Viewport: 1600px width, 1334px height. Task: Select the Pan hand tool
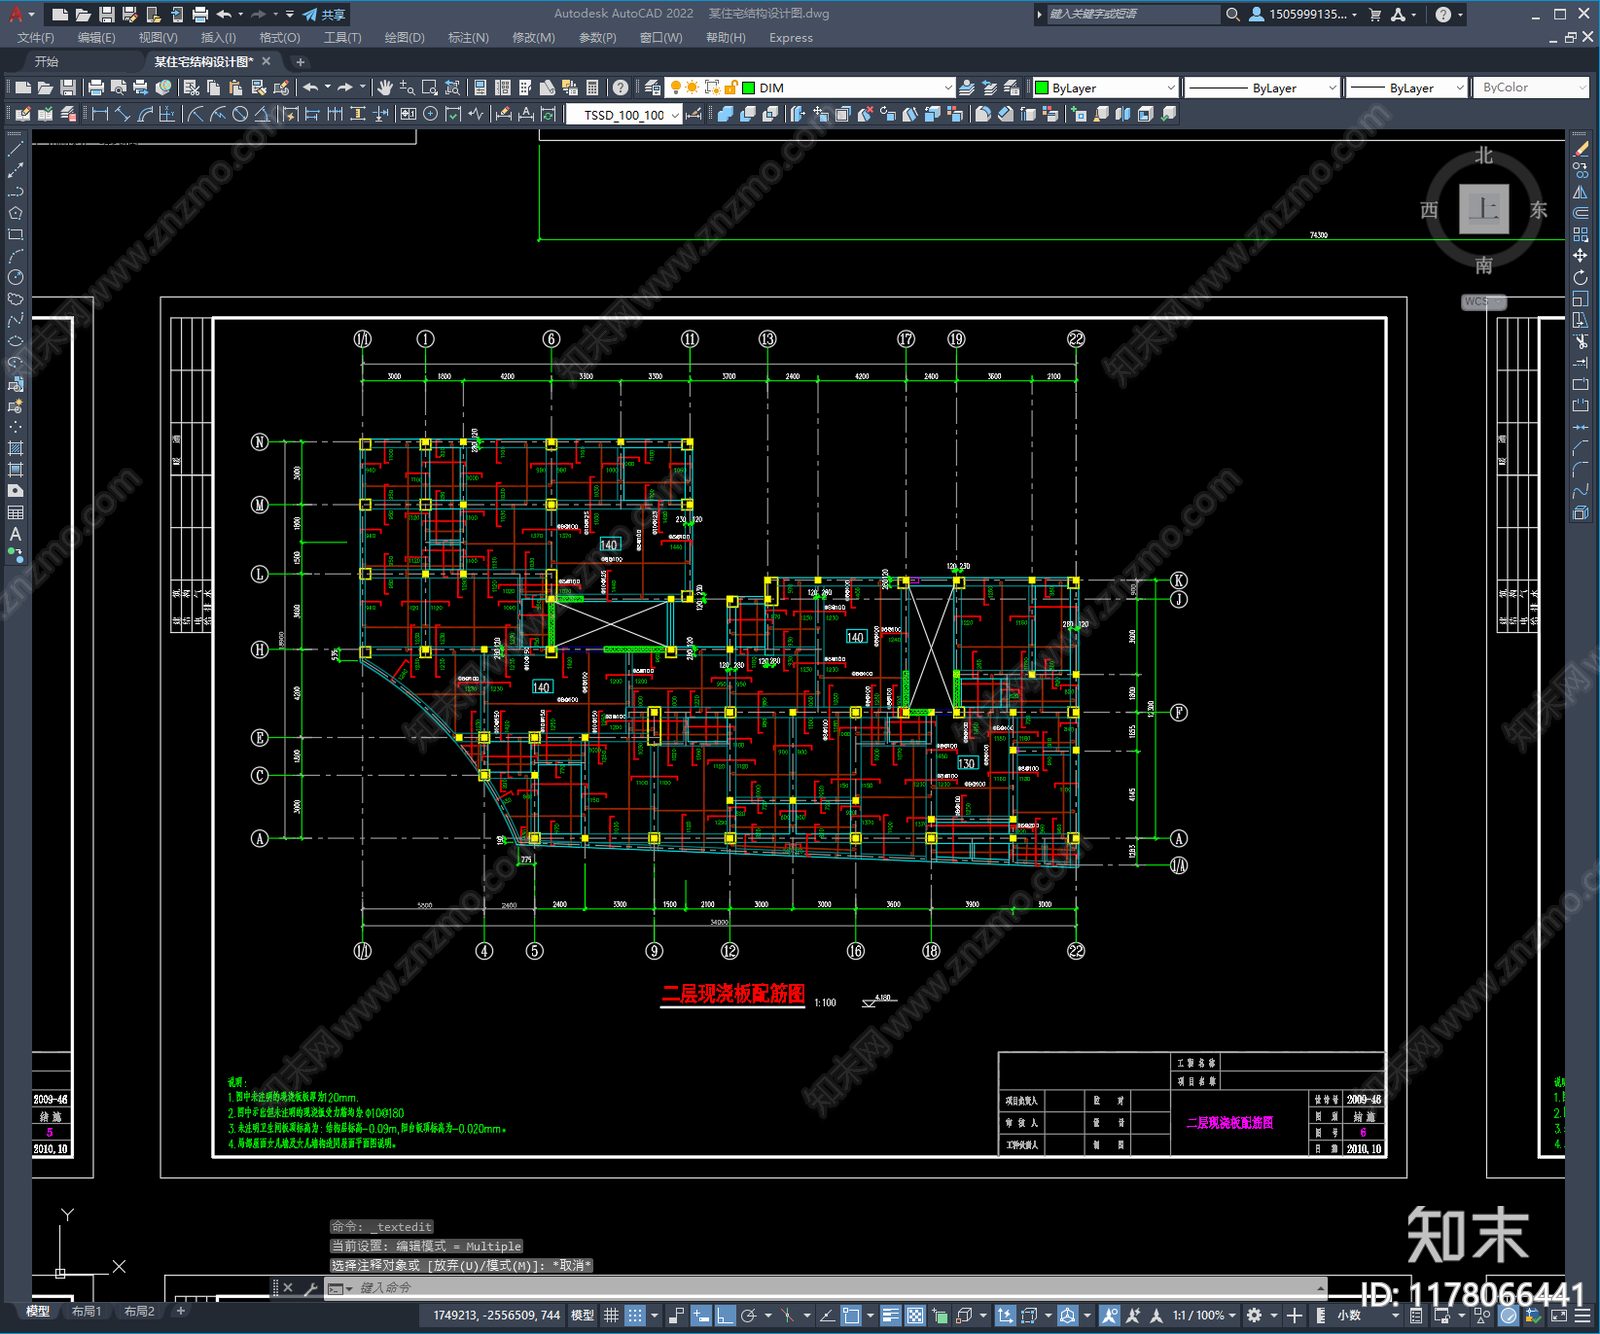tap(385, 88)
